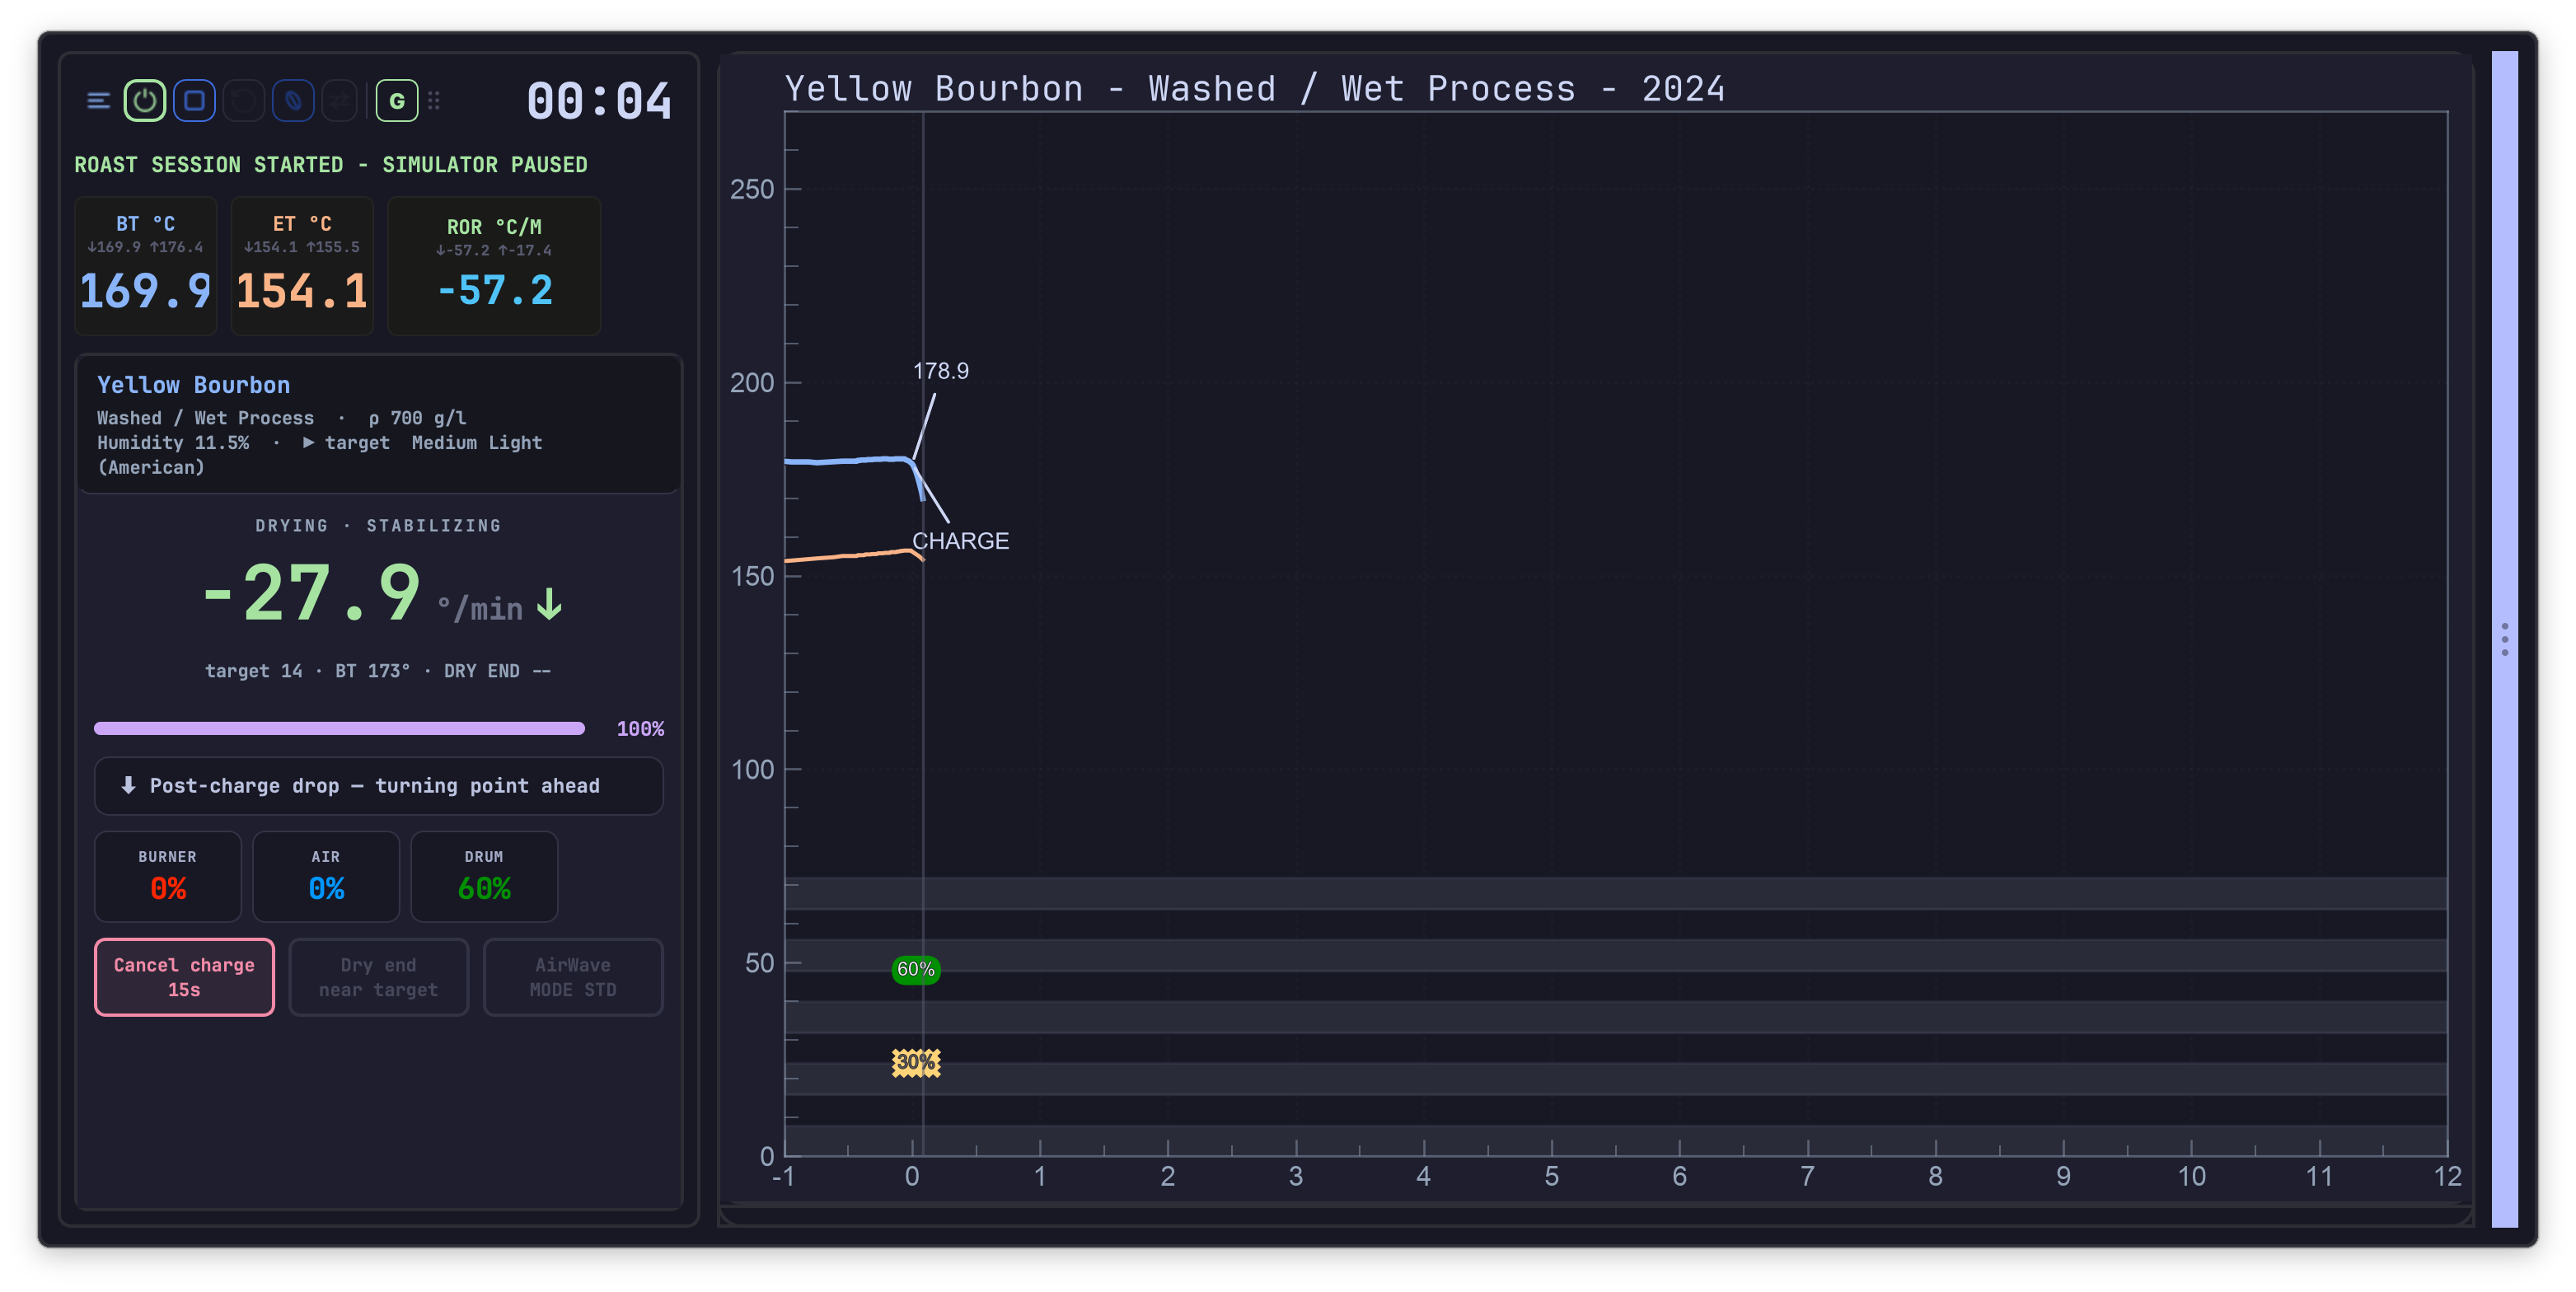Click the yellow 30% chart marker
The width and height of the screenshot is (2576, 1292).
click(915, 1062)
